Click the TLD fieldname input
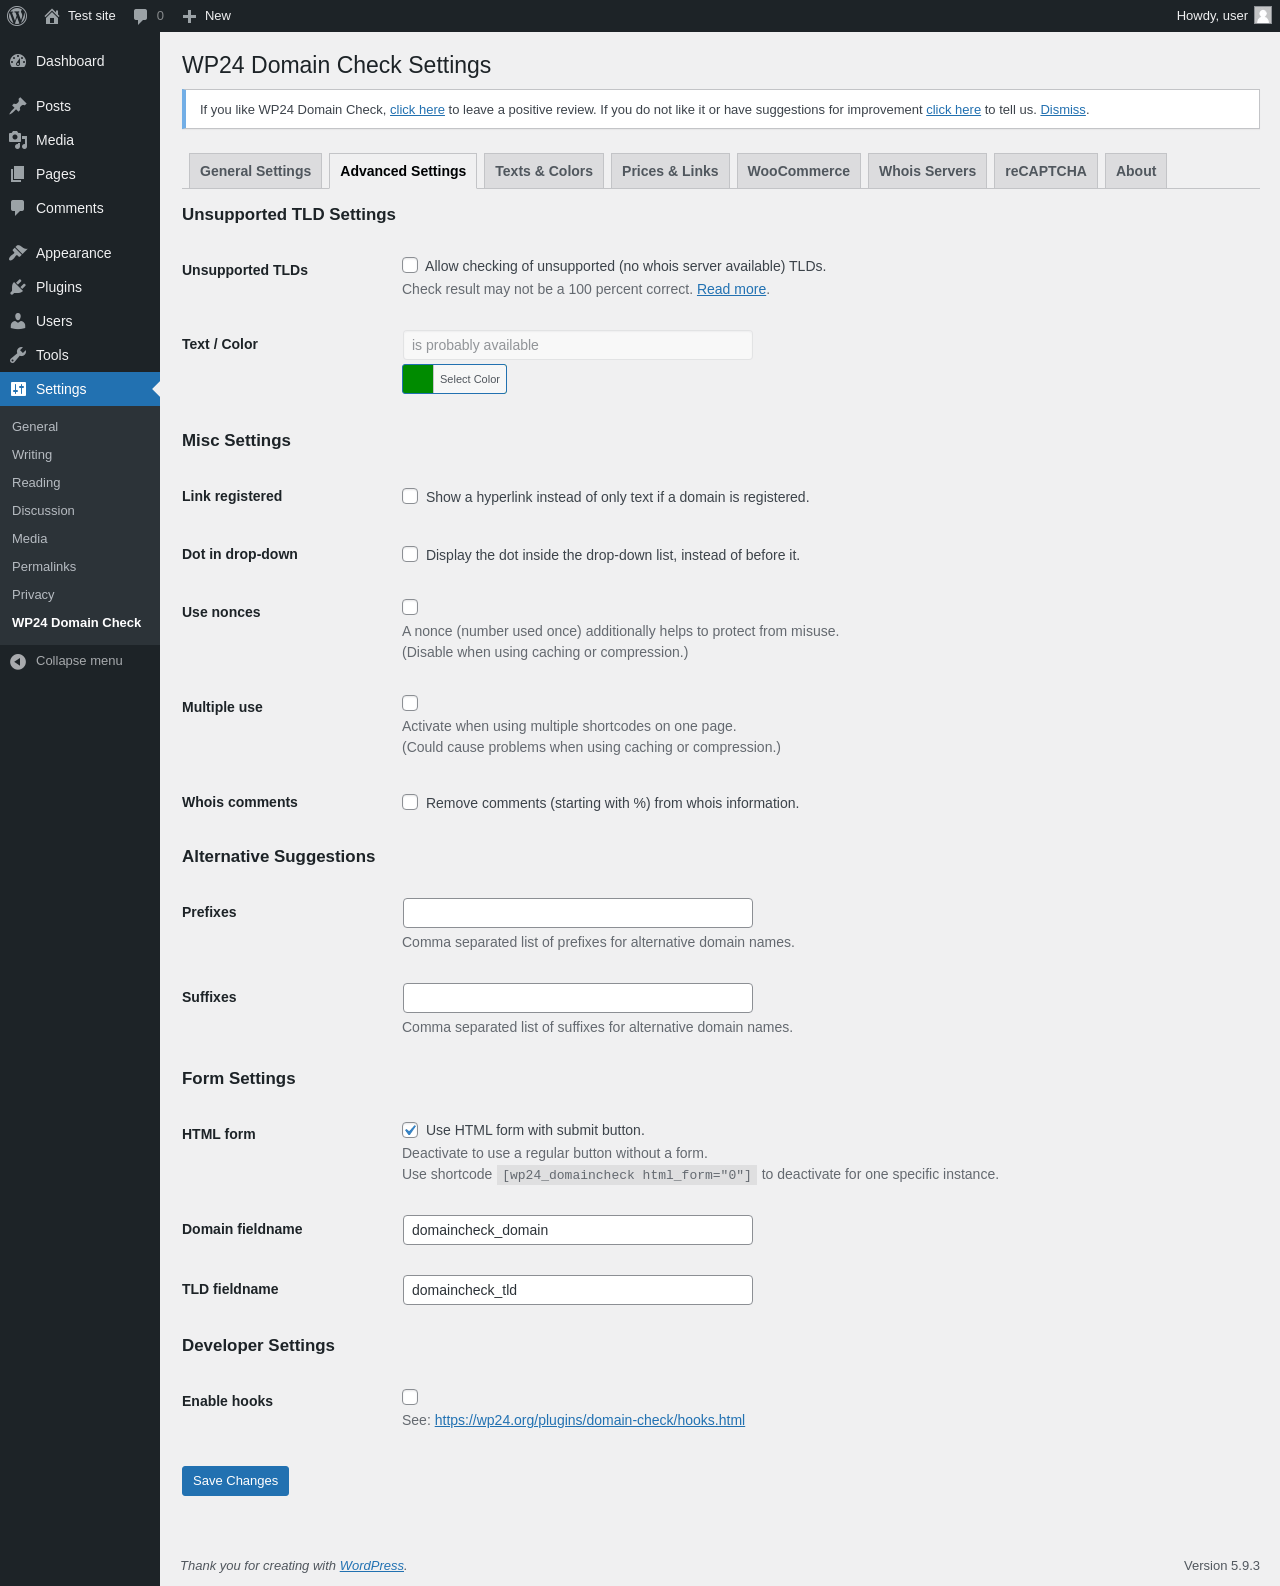 coord(578,1290)
